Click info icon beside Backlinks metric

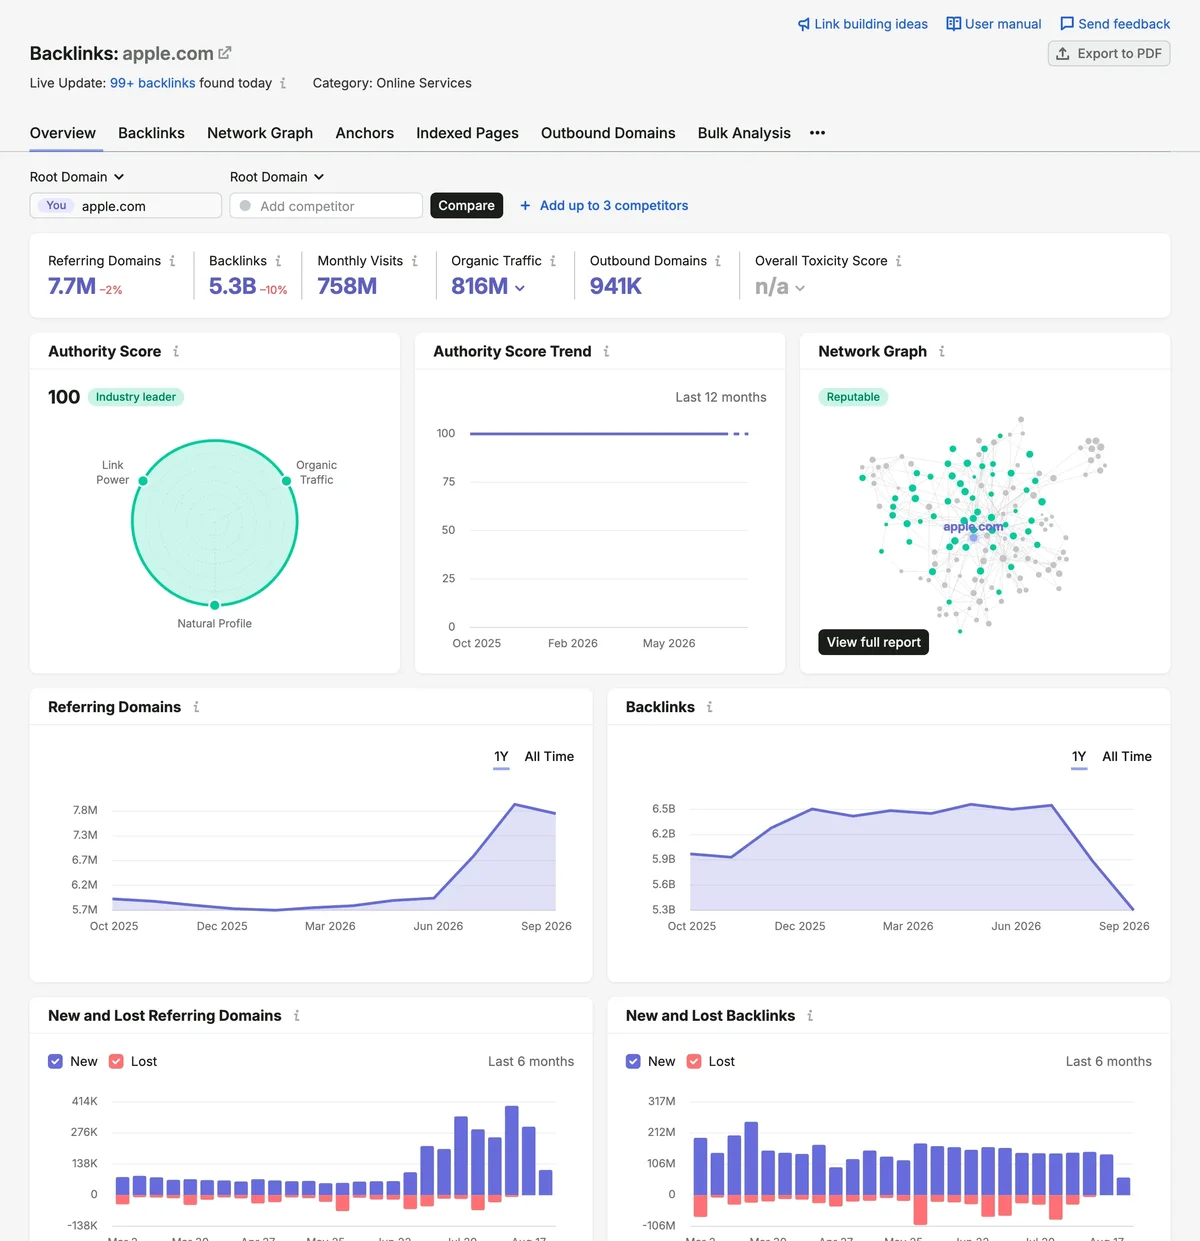(278, 261)
